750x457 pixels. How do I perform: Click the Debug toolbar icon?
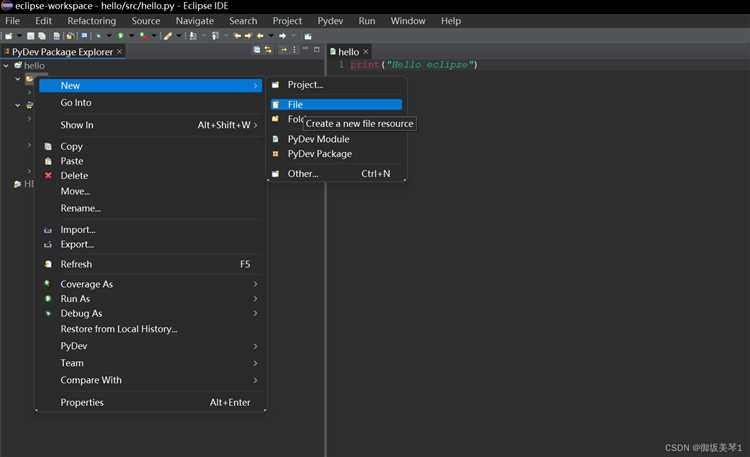pos(99,36)
